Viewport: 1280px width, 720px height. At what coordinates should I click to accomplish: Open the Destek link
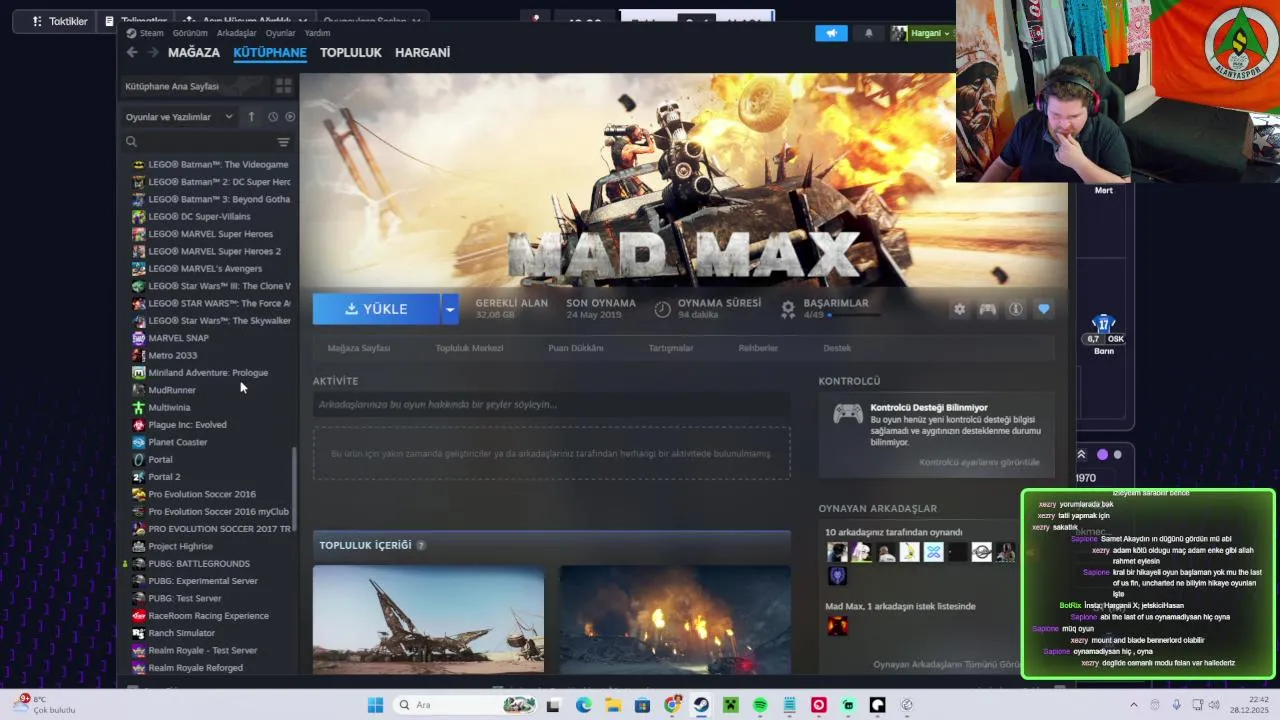point(837,348)
